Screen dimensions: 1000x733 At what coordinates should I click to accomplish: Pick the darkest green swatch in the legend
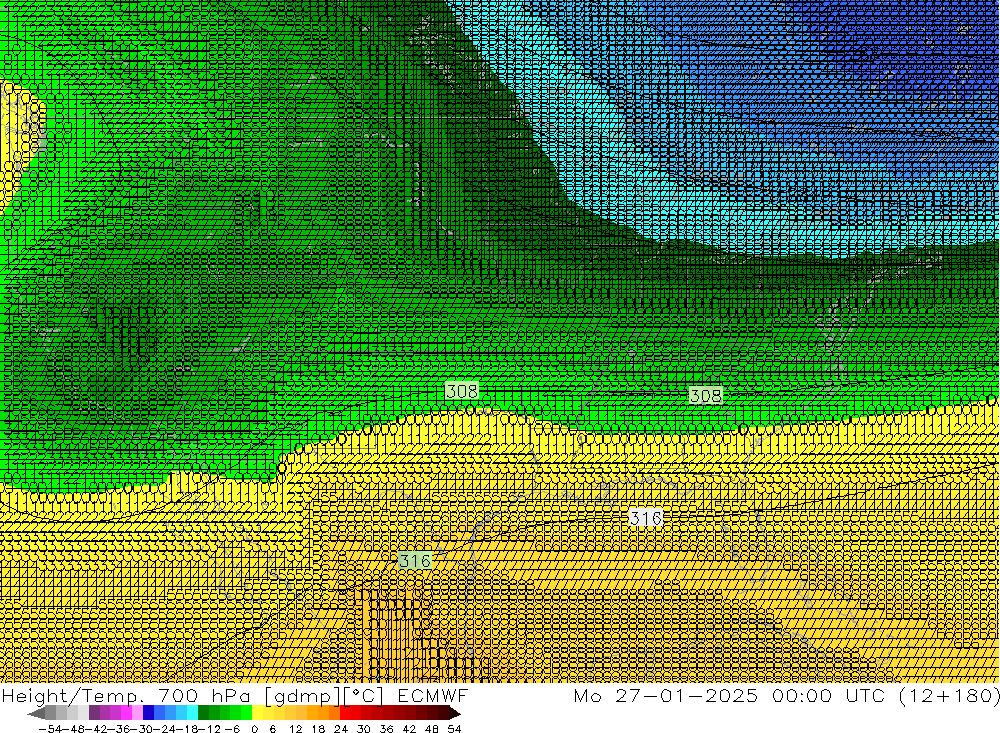click(203, 714)
